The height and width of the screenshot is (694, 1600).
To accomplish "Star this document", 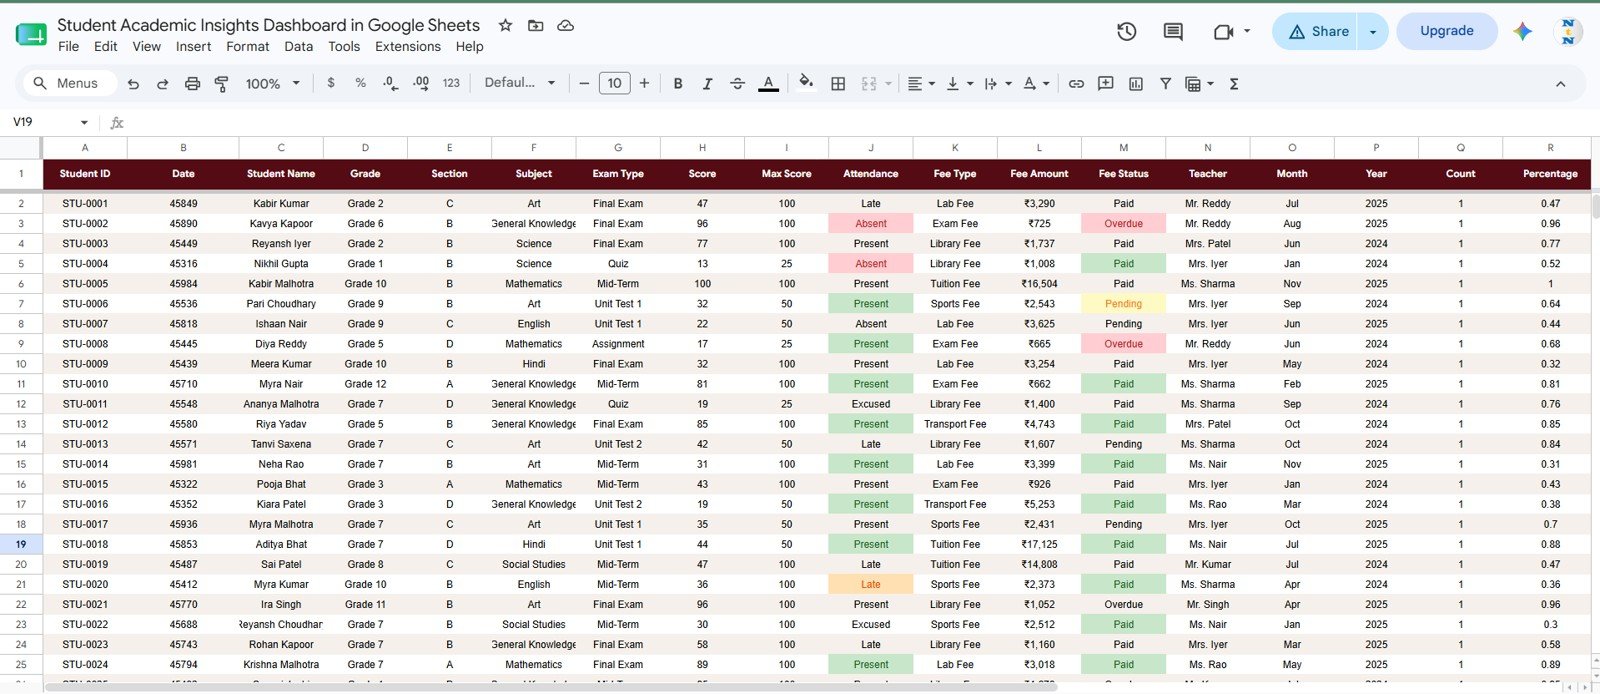I will (x=505, y=25).
